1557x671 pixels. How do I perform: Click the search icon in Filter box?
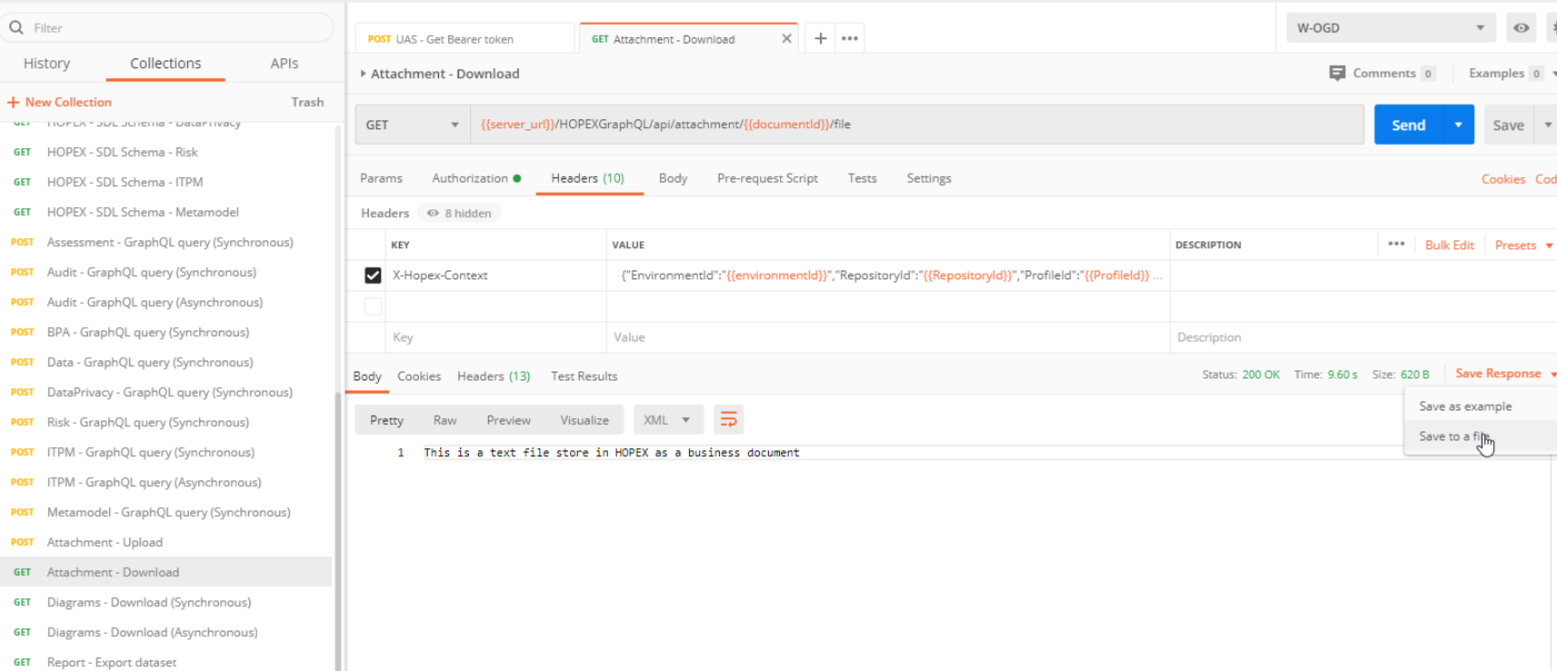17,28
